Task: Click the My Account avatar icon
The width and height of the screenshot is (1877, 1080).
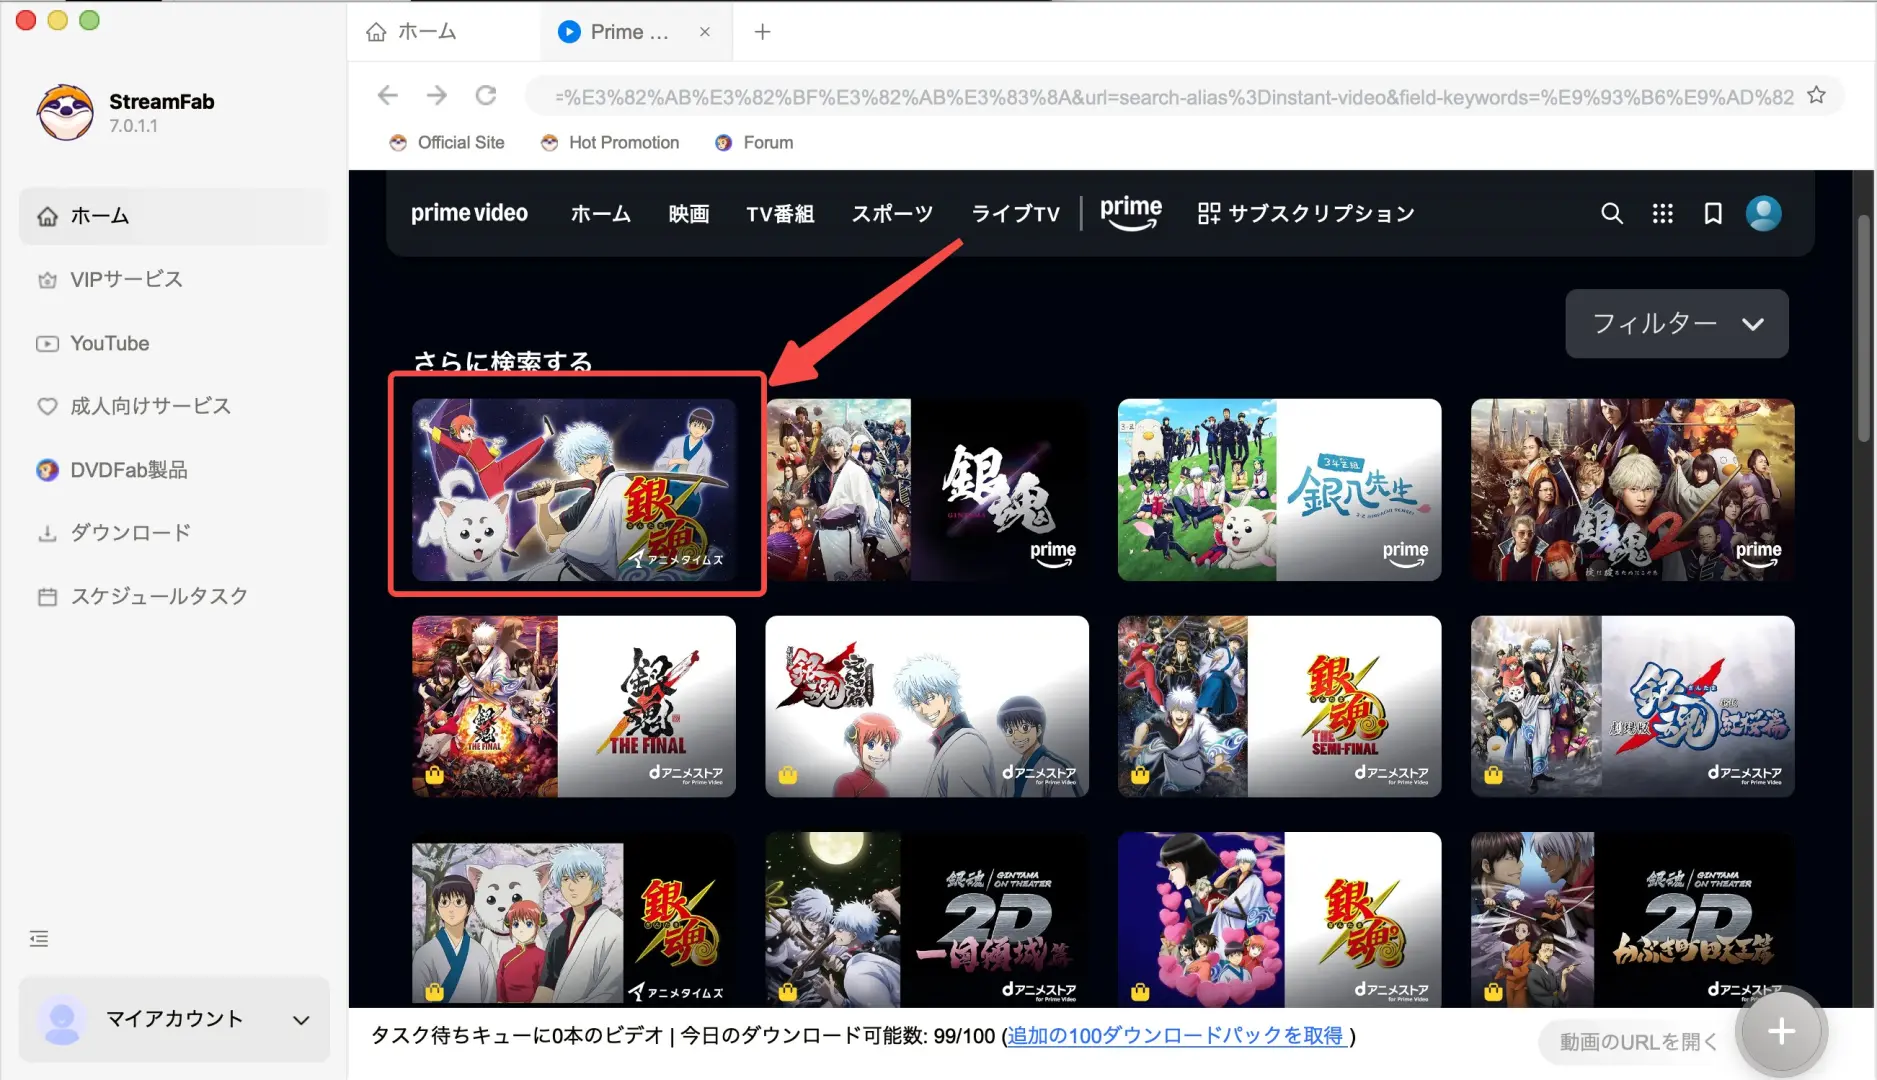Action: point(62,1020)
